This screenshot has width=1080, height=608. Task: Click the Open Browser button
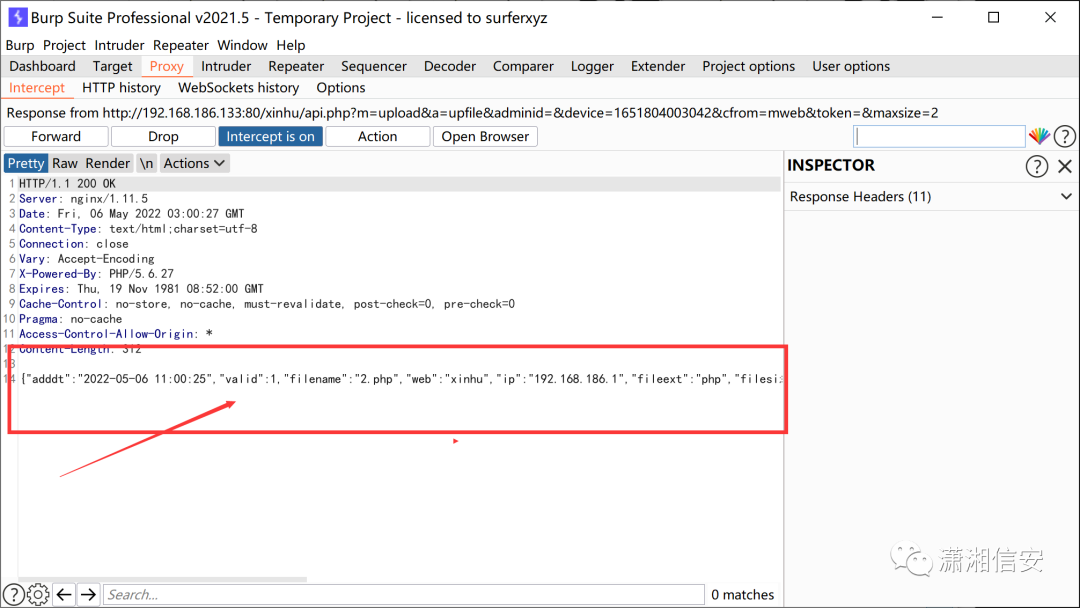(x=485, y=136)
